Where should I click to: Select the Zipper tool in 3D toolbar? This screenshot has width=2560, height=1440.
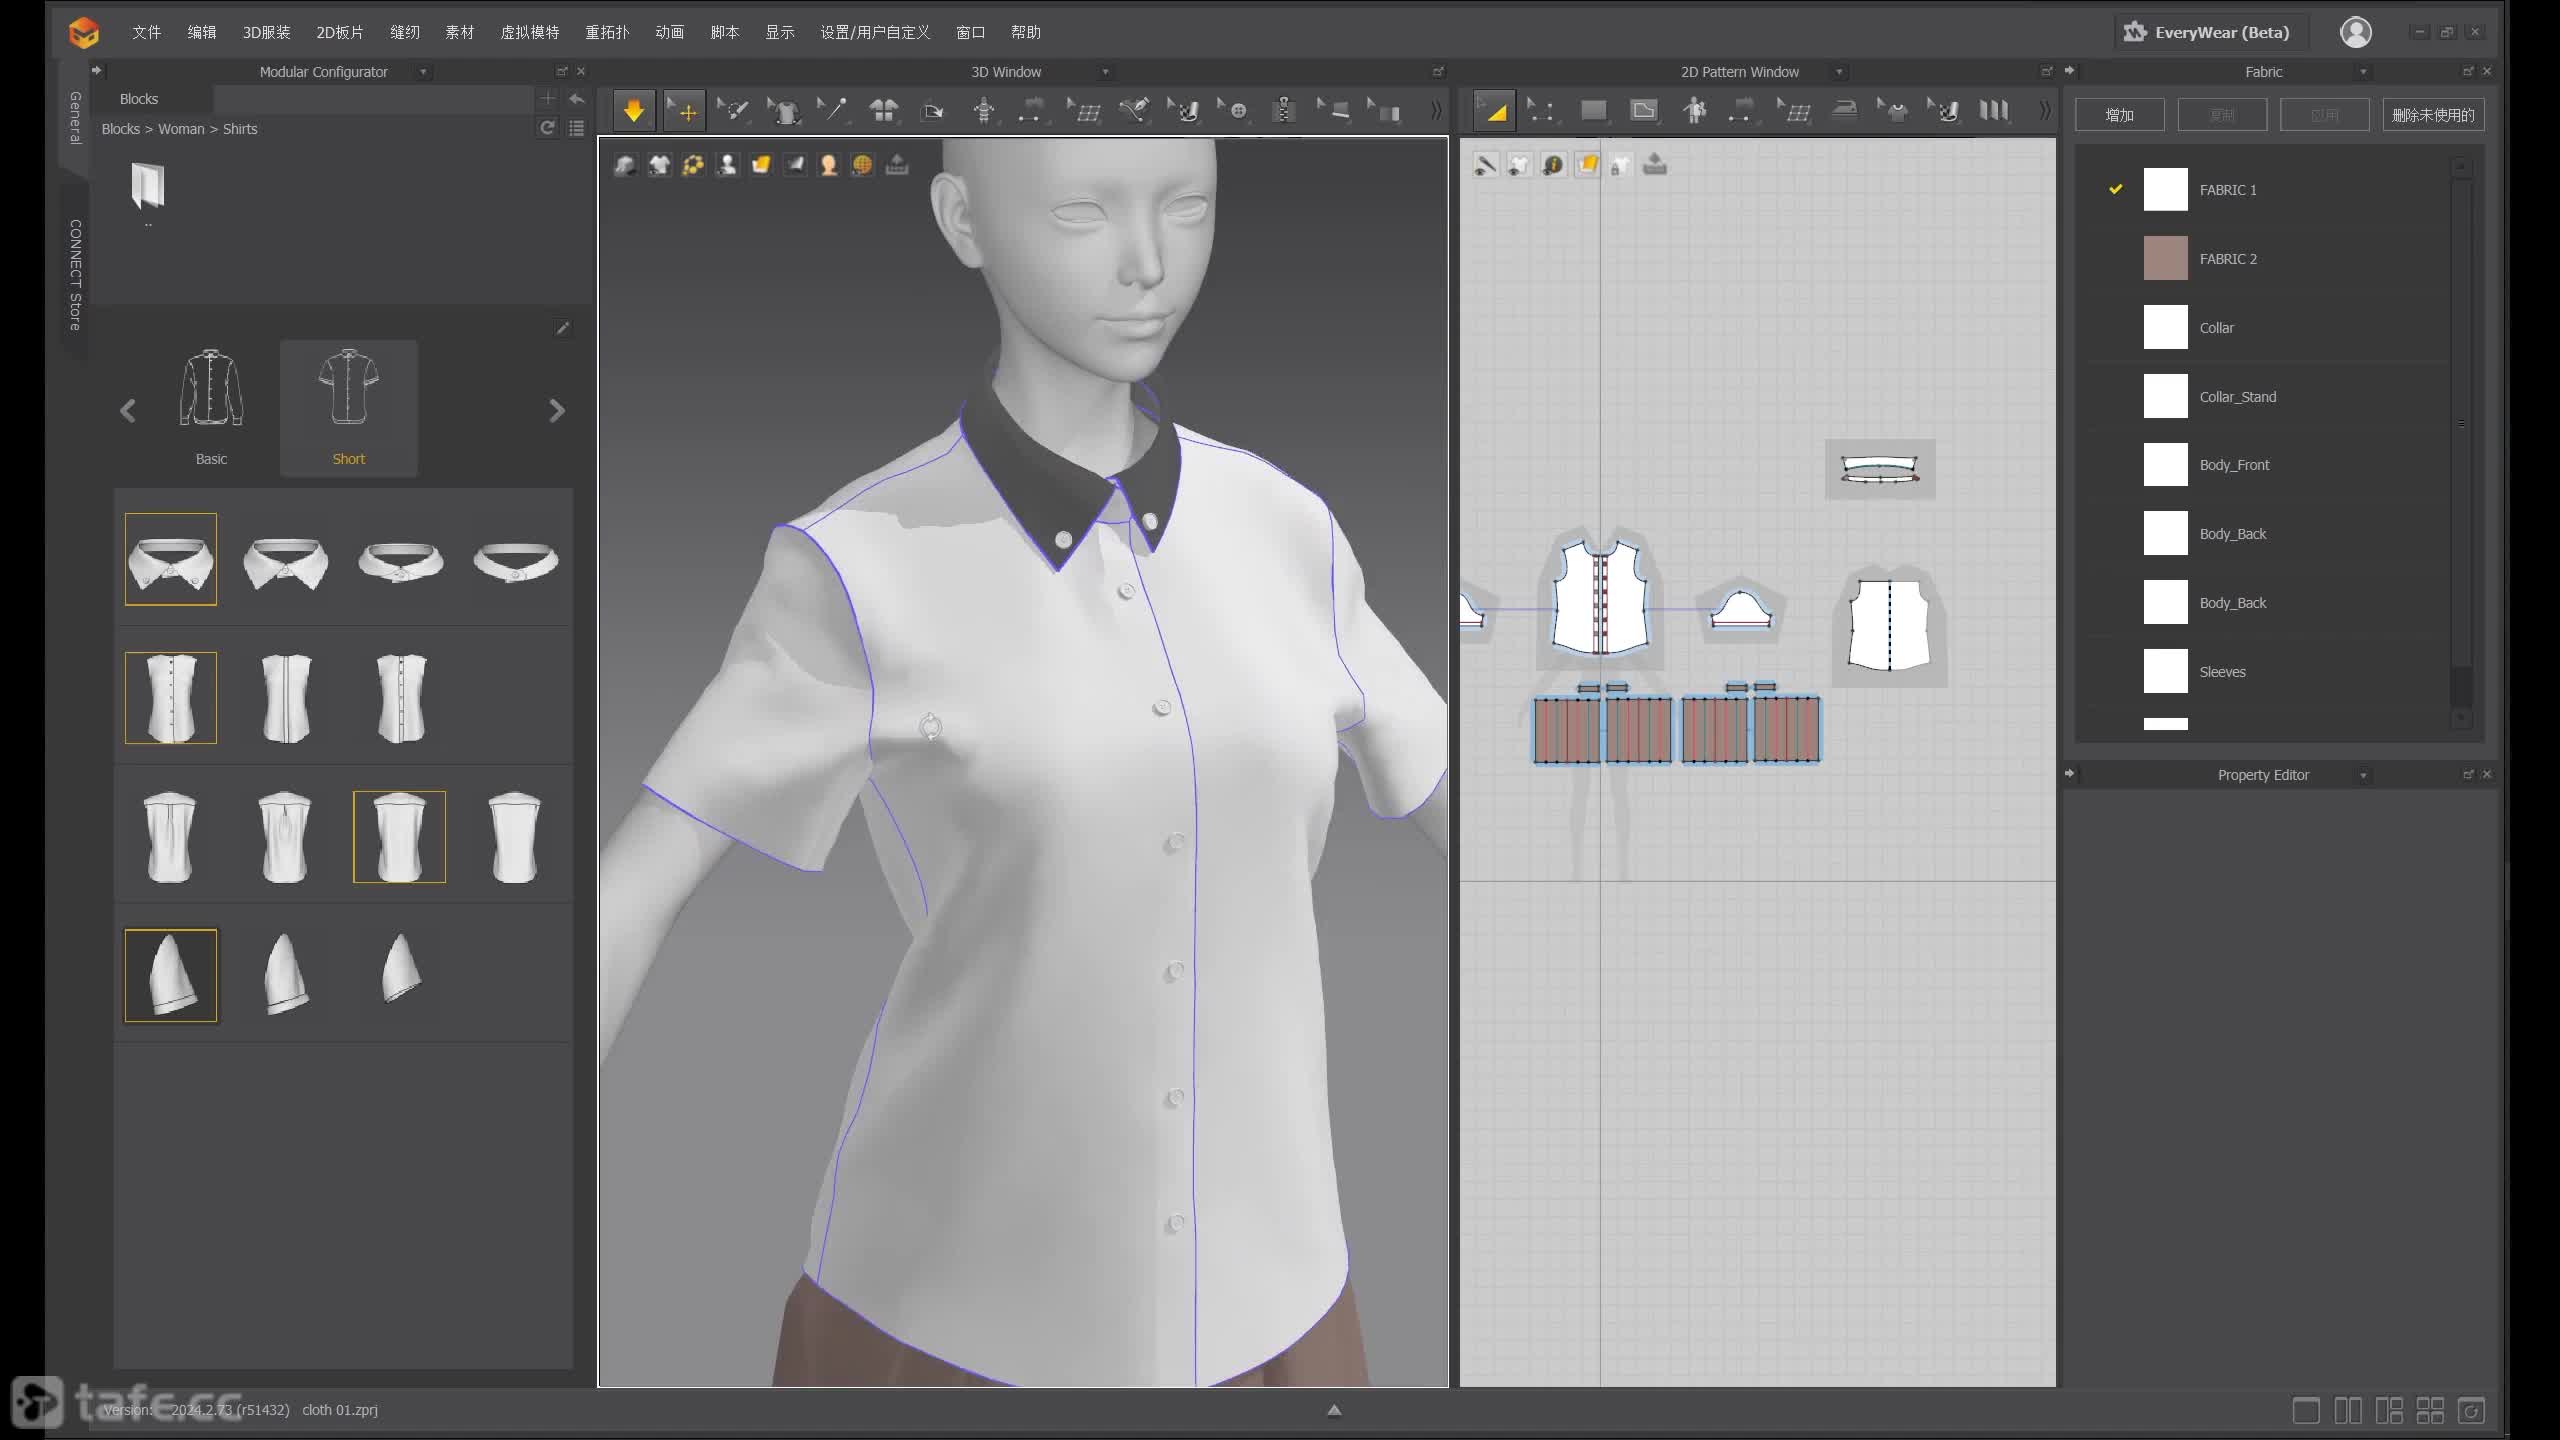[x=1284, y=111]
